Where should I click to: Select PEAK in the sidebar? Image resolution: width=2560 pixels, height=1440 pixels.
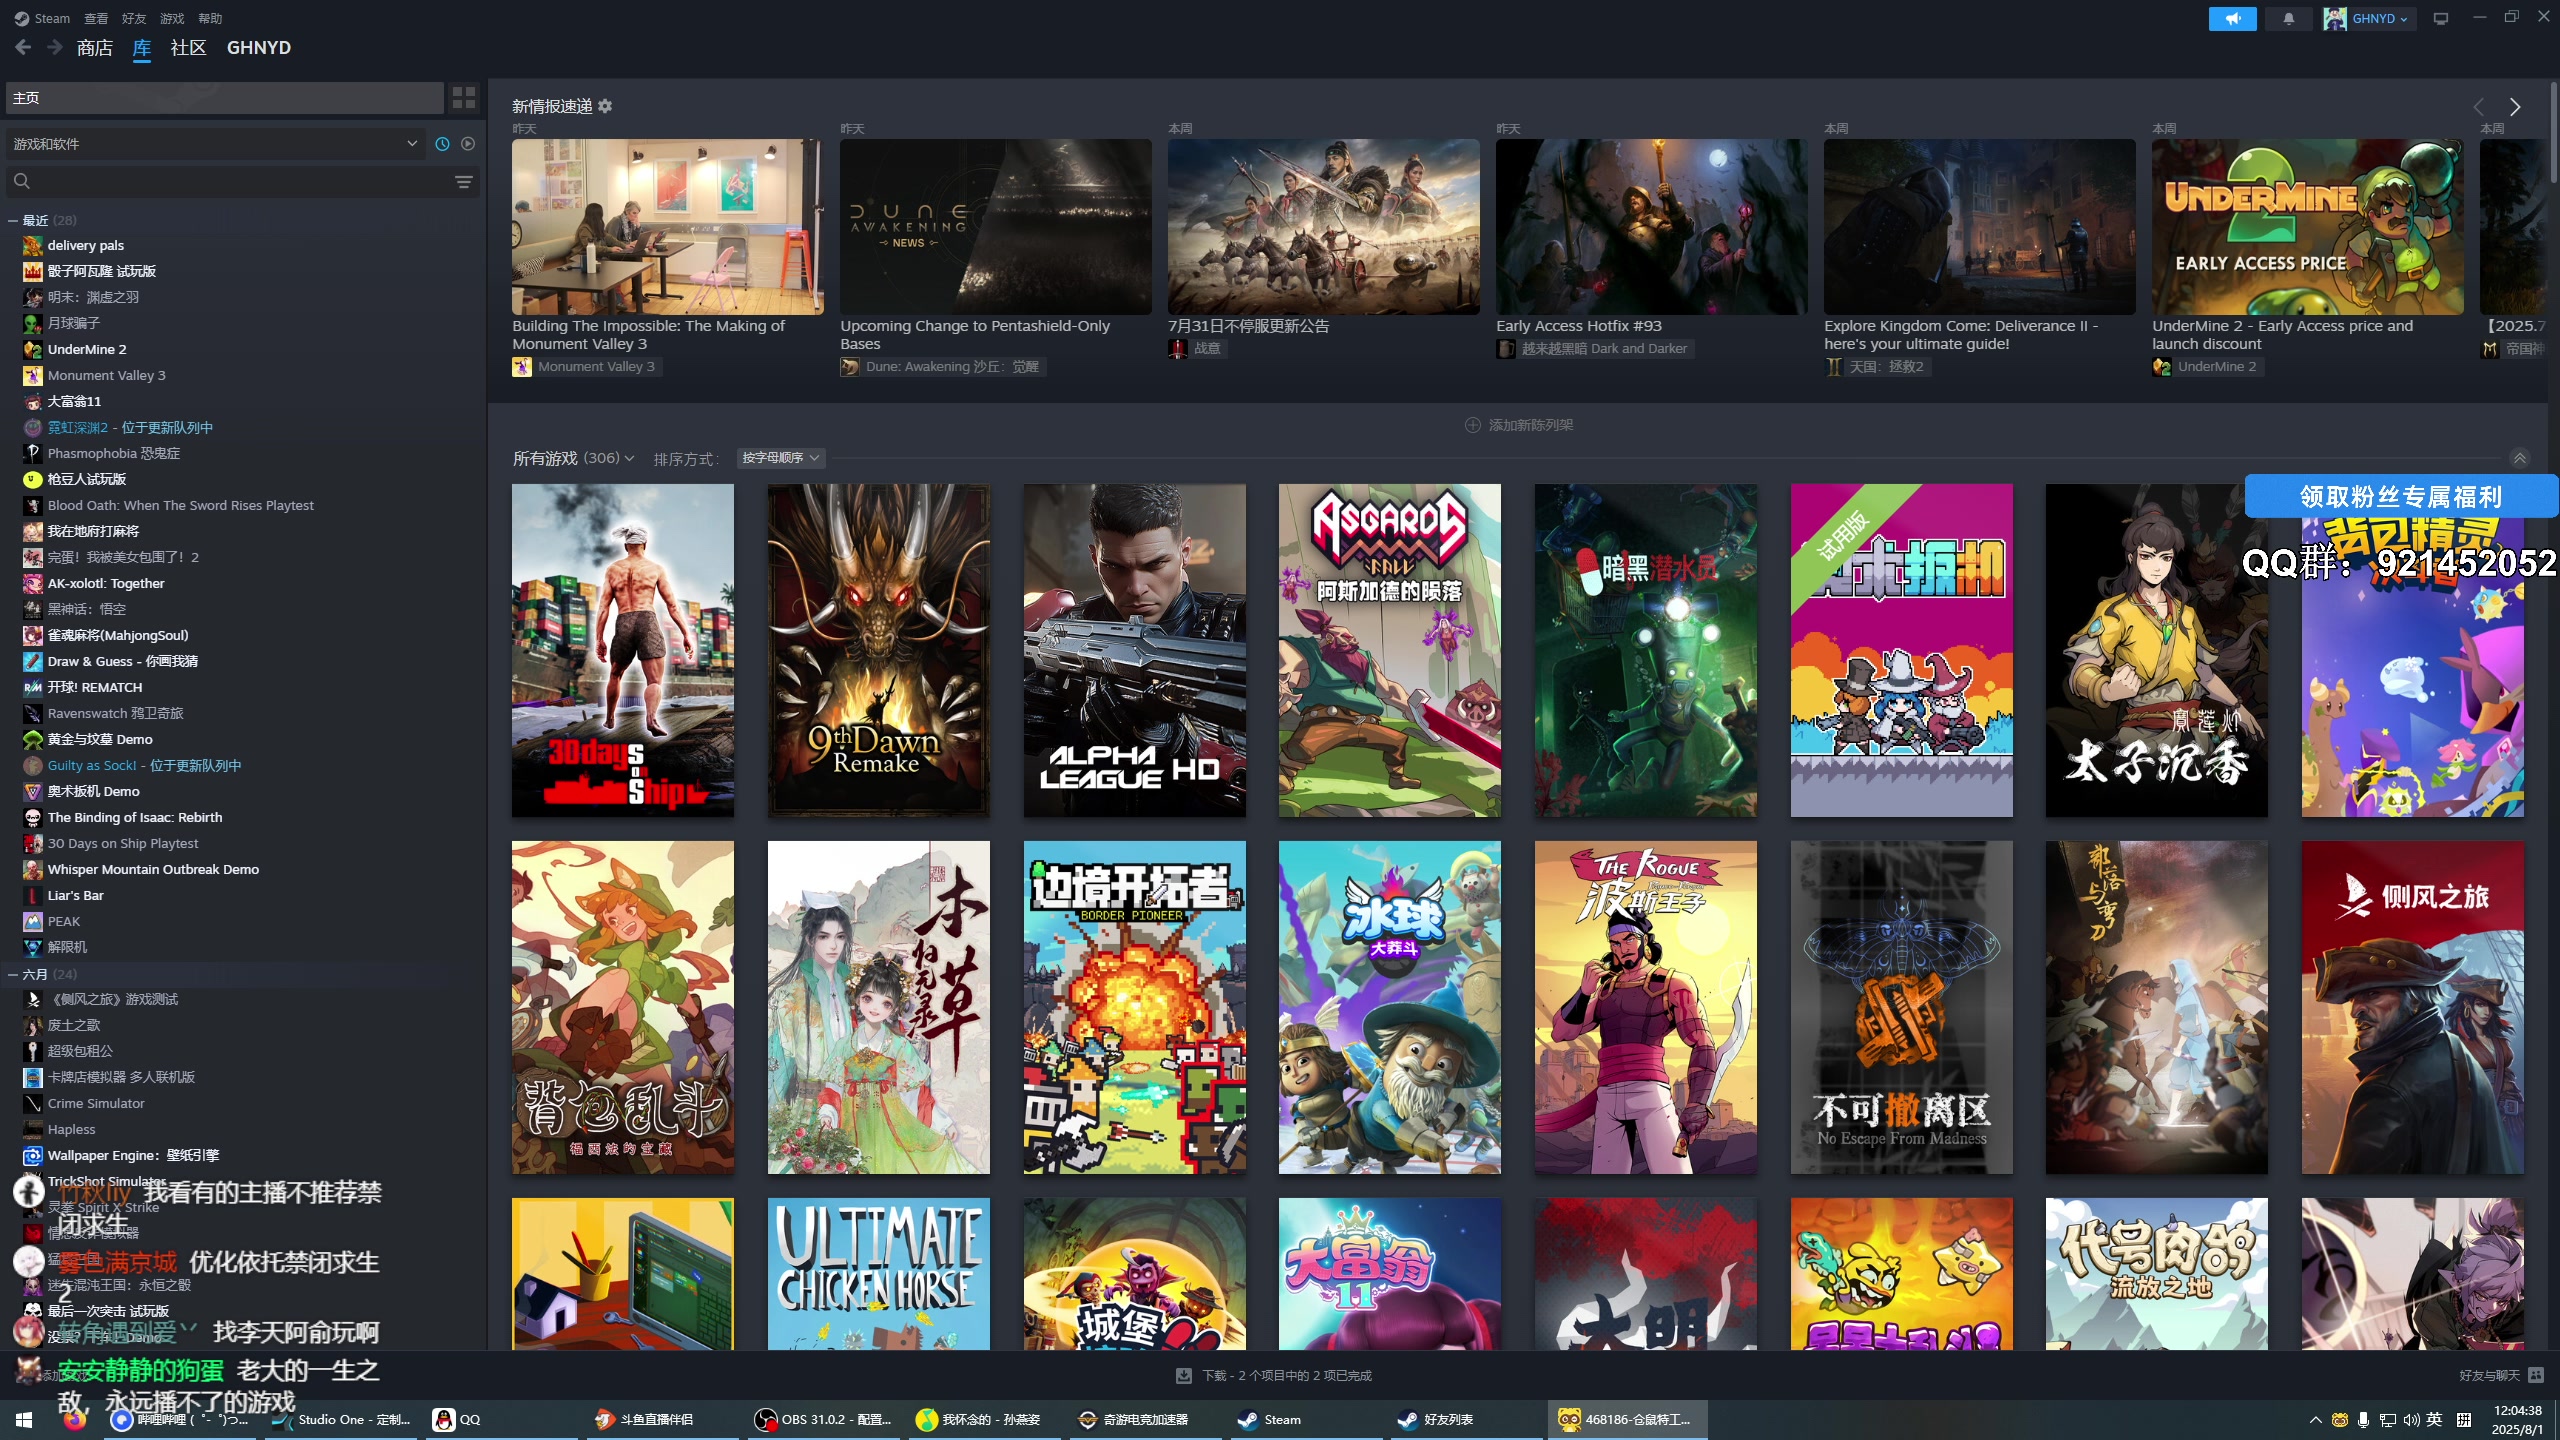point(64,921)
